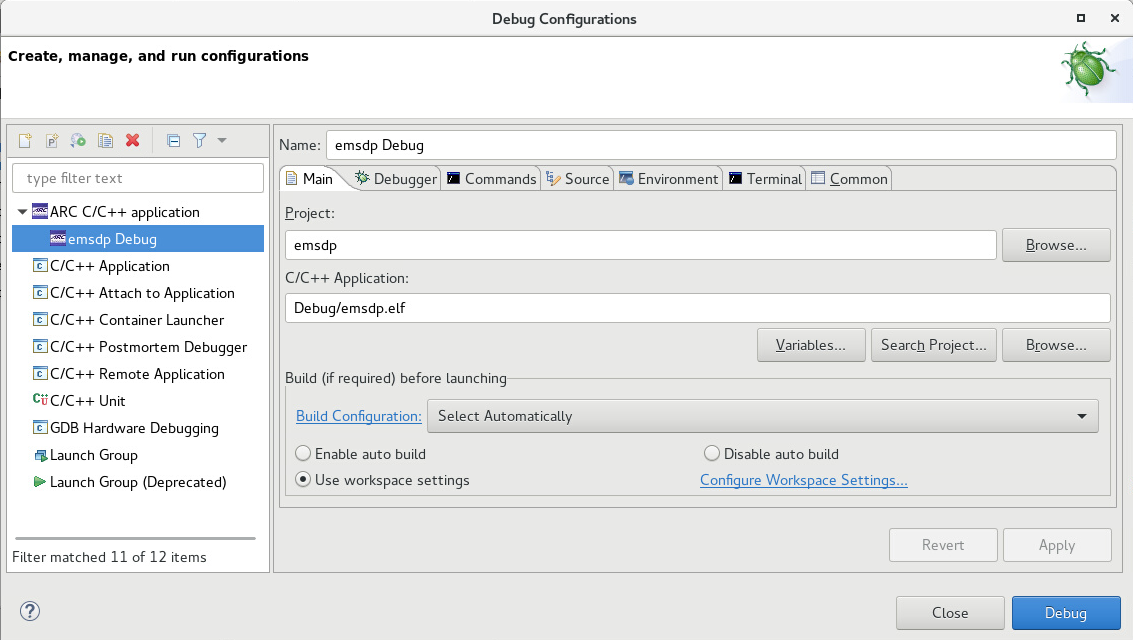The image size is (1133, 640).
Task: Collapse all items in configuration tree
Action: click(x=173, y=140)
